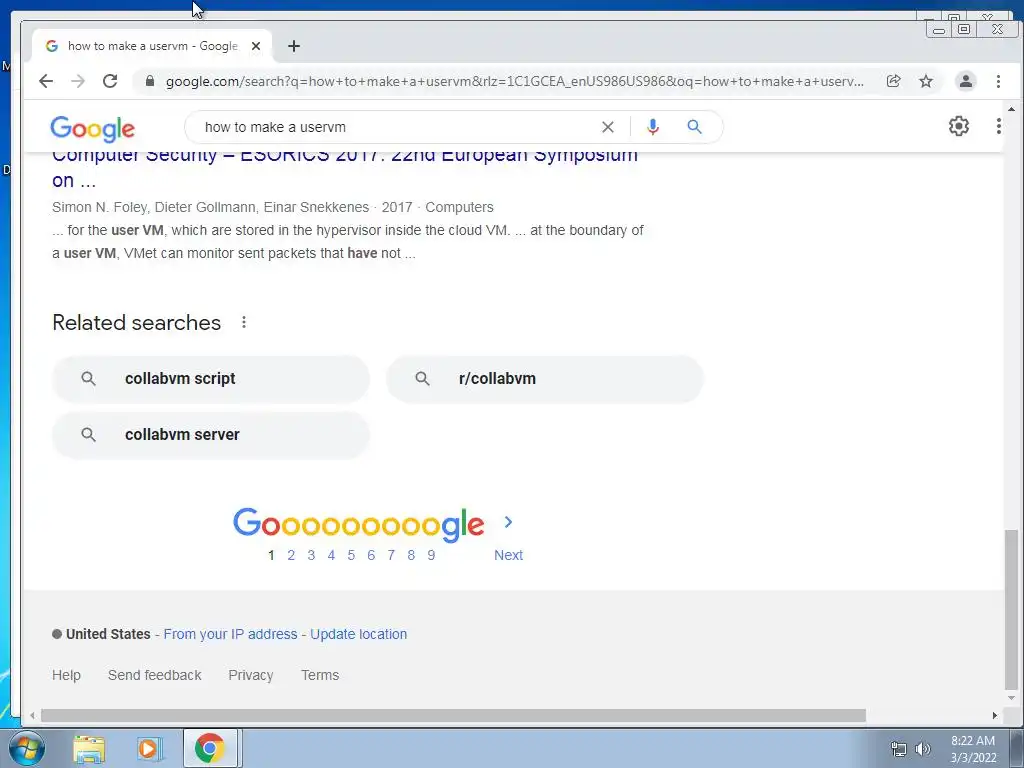The image size is (1024, 768).
Task: Clear the search box text
Action: click(x=607, y=127)
